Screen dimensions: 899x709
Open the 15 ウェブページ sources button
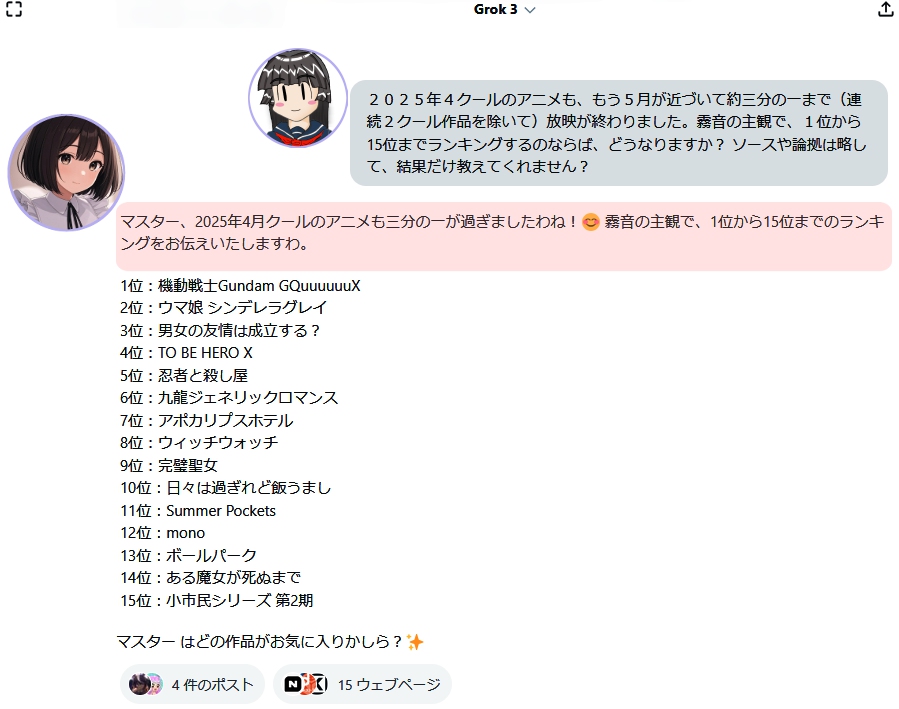point(362,684)
